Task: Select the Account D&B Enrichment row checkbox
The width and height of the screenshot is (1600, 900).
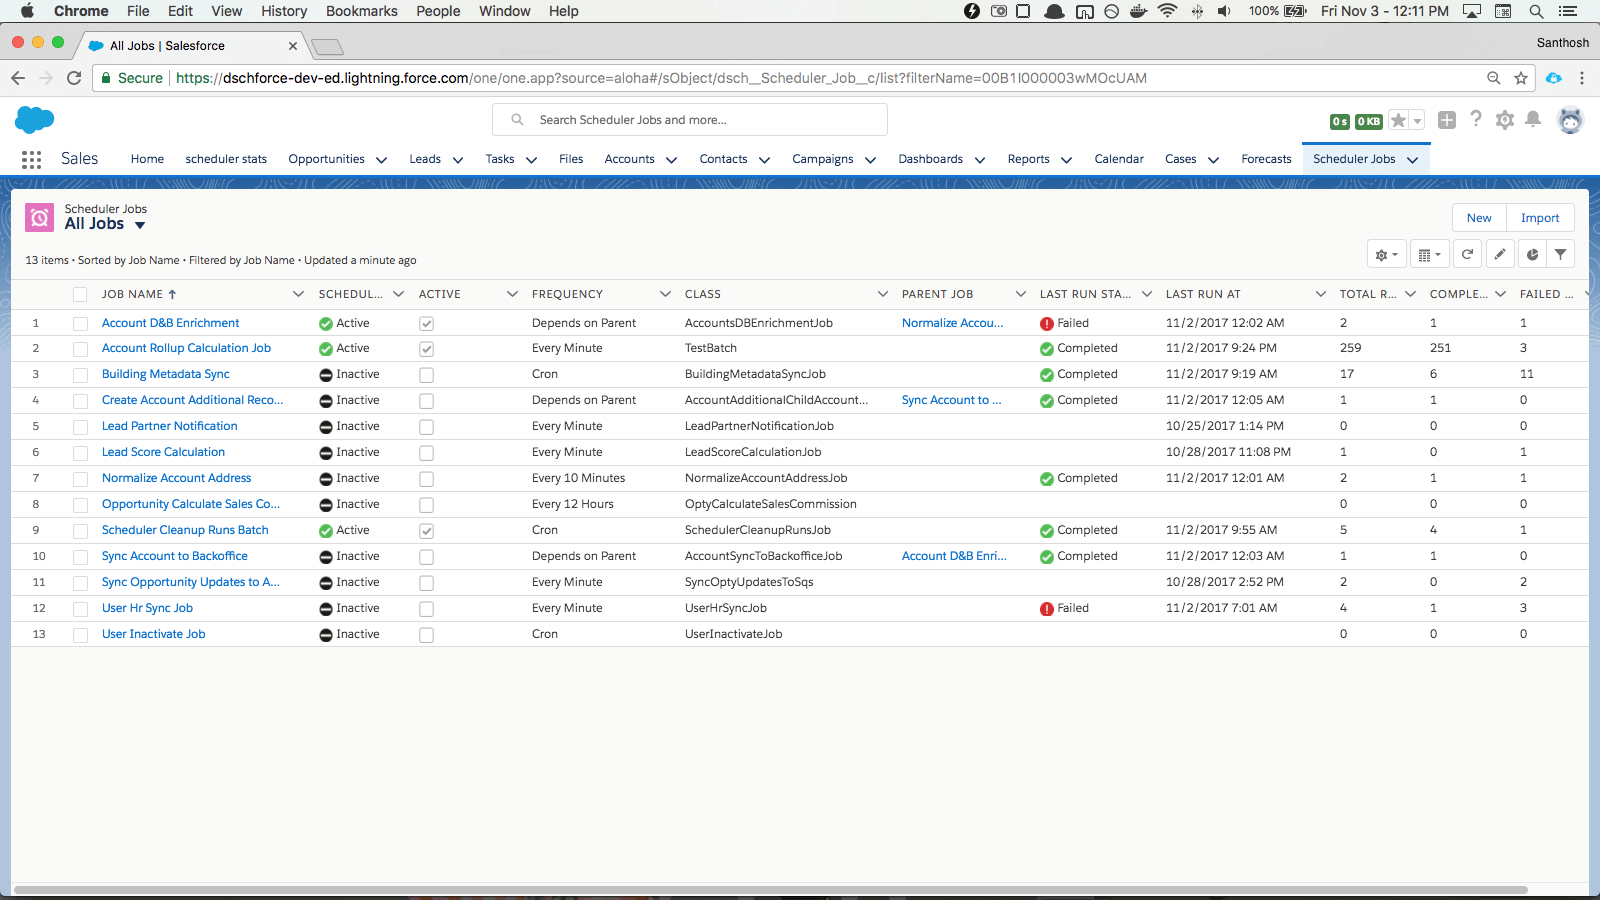Action: 80,324
